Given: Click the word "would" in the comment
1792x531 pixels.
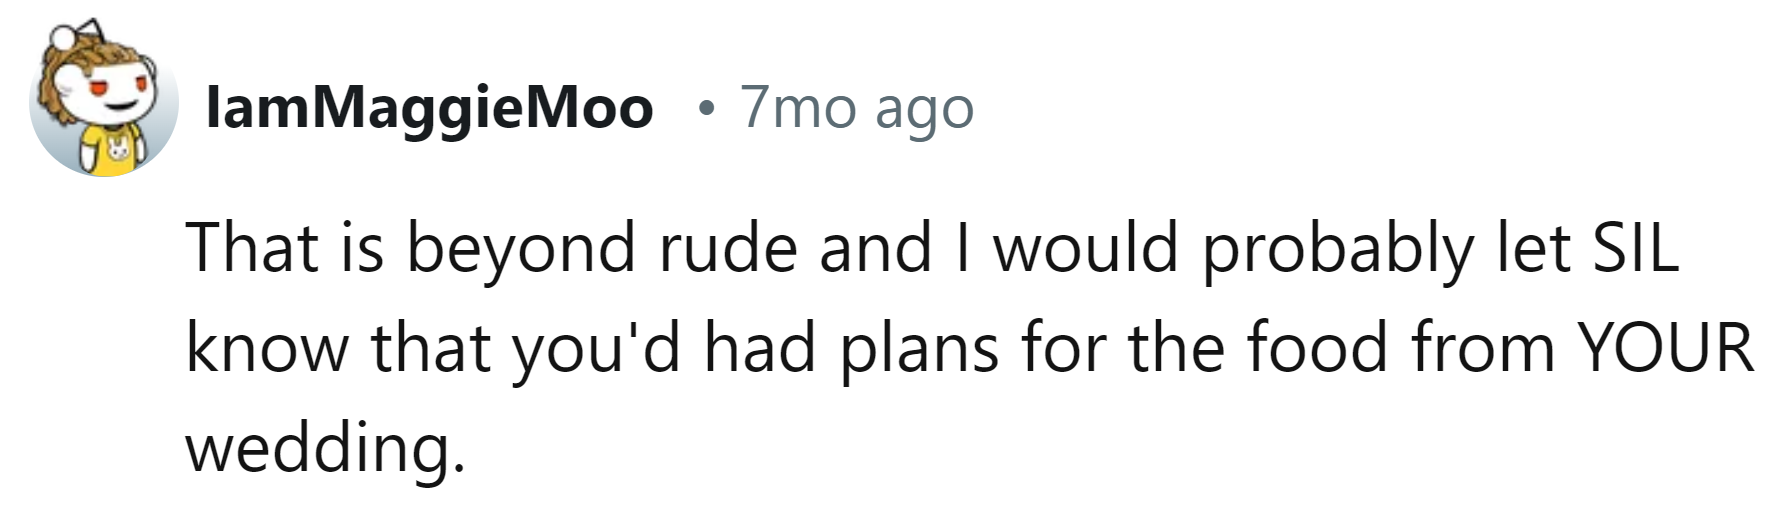Looking at the screenshot, I should [1085, 248].
